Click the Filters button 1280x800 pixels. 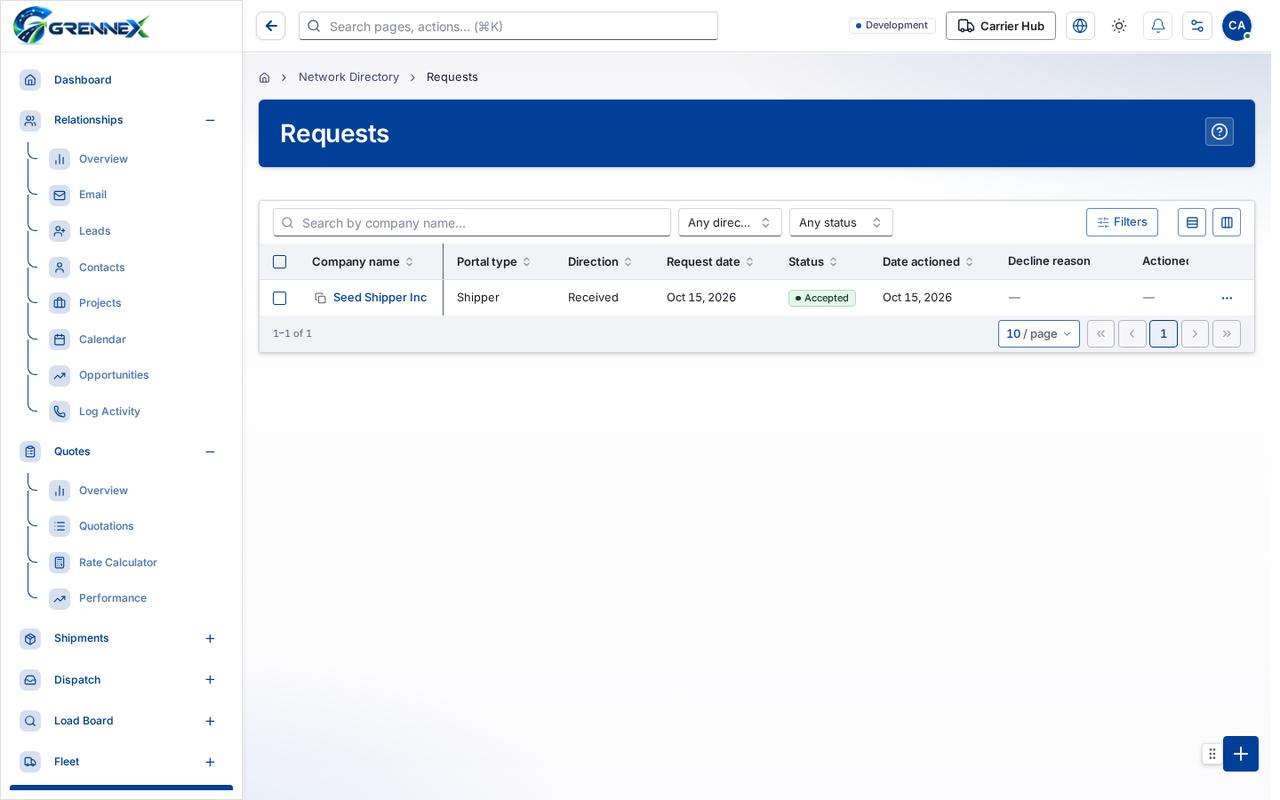1122,222
